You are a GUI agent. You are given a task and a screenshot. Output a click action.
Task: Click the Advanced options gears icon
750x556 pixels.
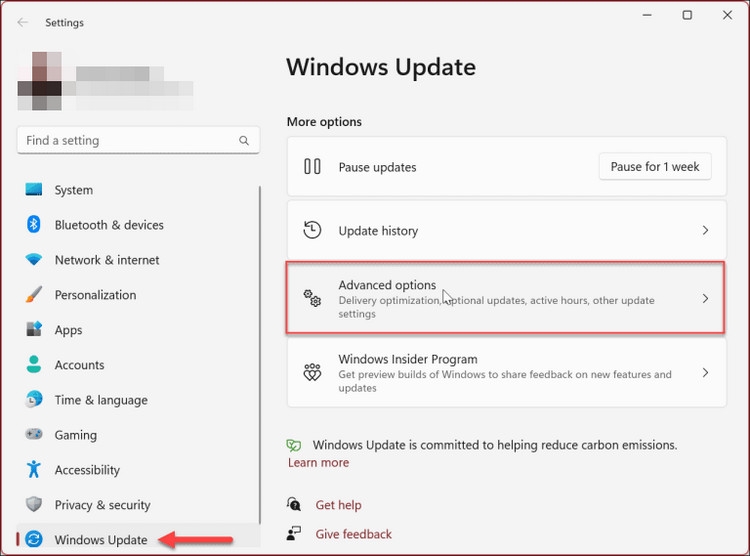tap(312, 298)
